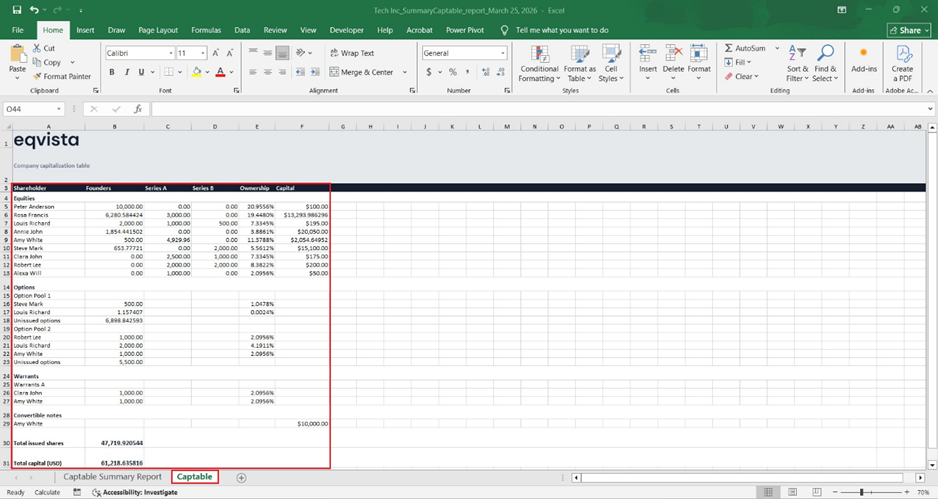Click the Insert Function fx icon
Screen dimensions: 938x499
pyautogui.click(x=137, y=109)
